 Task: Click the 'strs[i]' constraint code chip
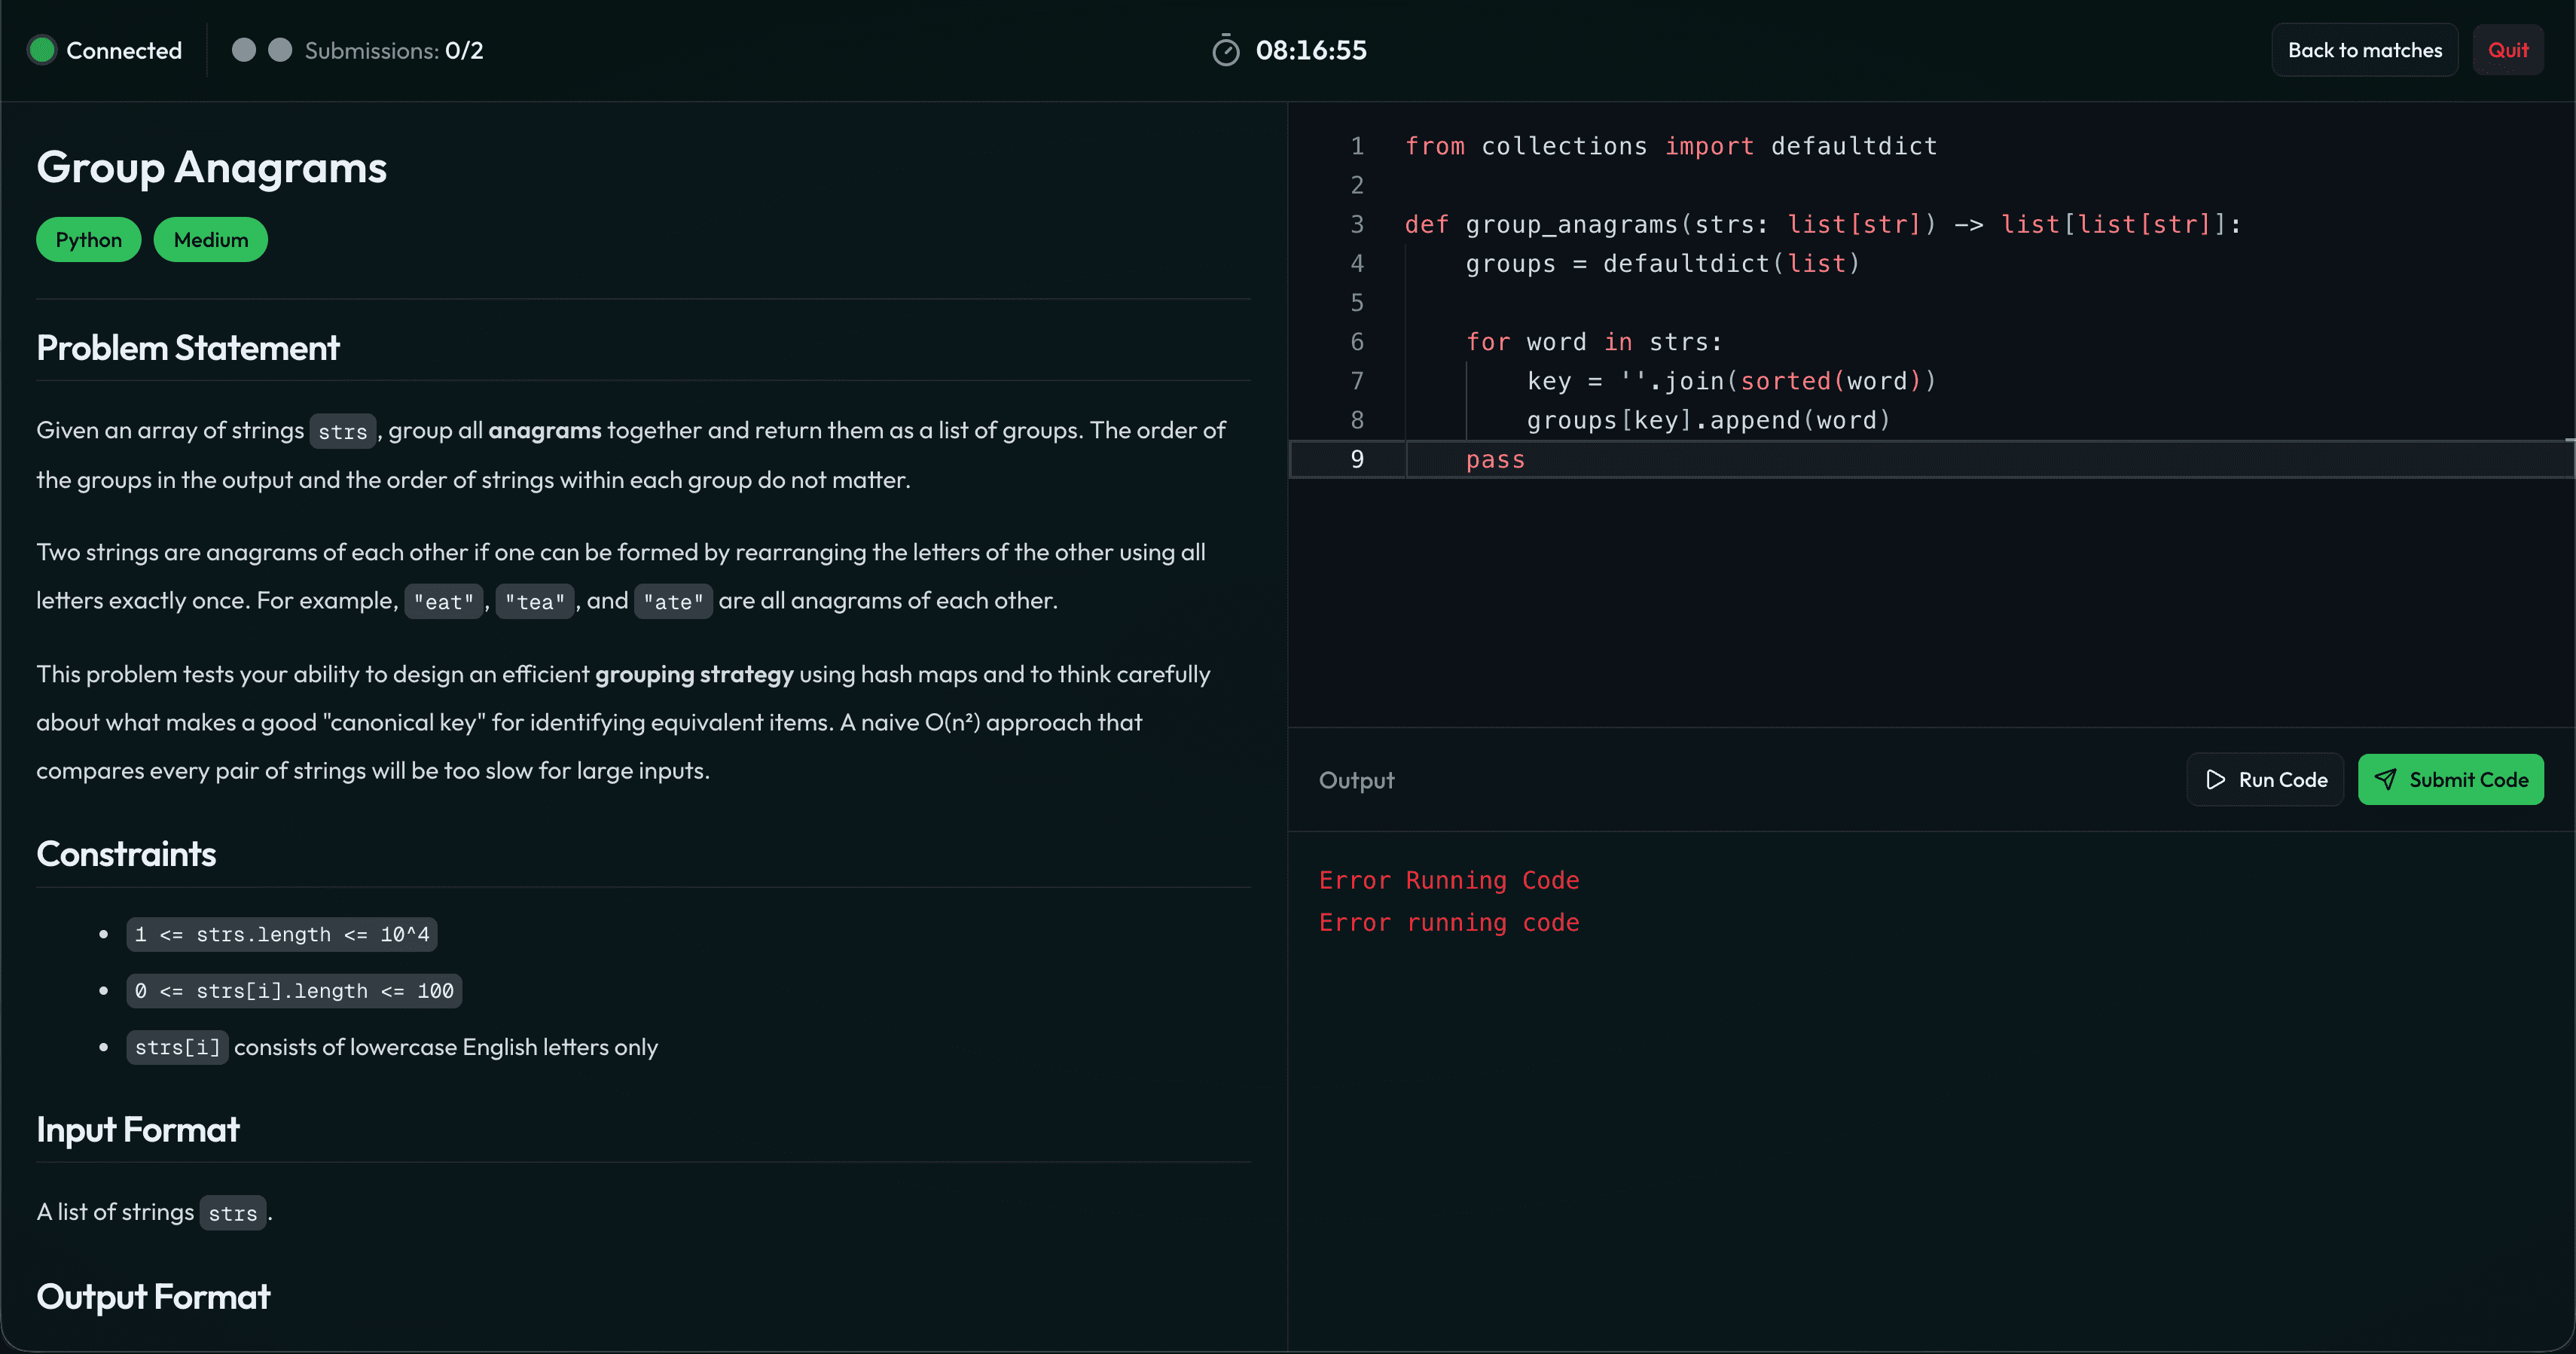[x=177, y=1048]
